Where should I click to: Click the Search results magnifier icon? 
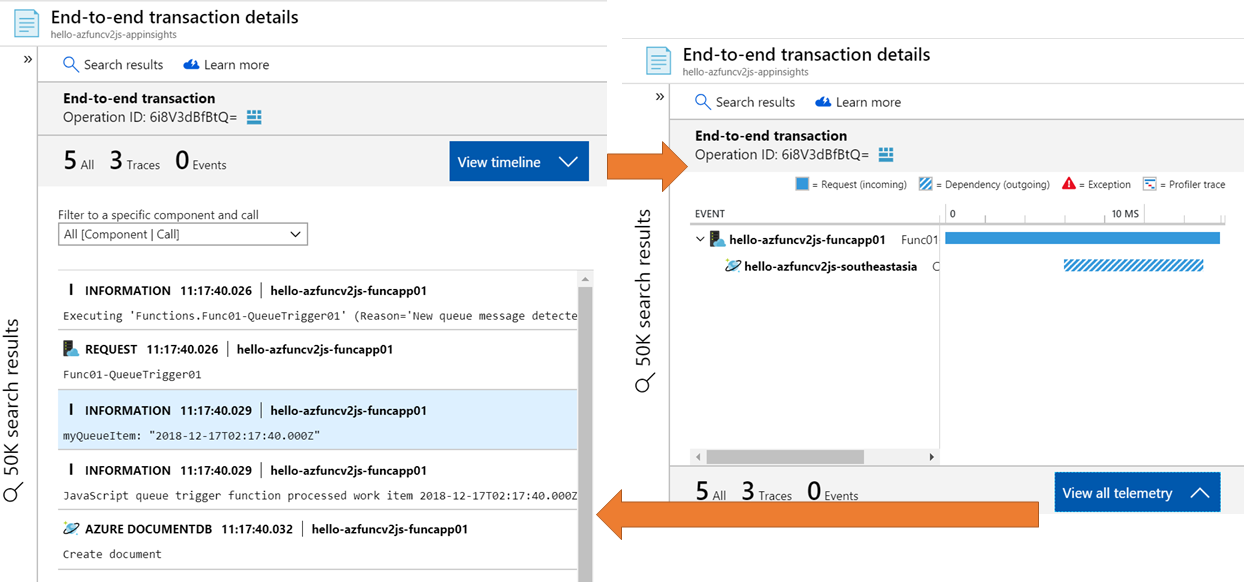[x=71, y=64]
